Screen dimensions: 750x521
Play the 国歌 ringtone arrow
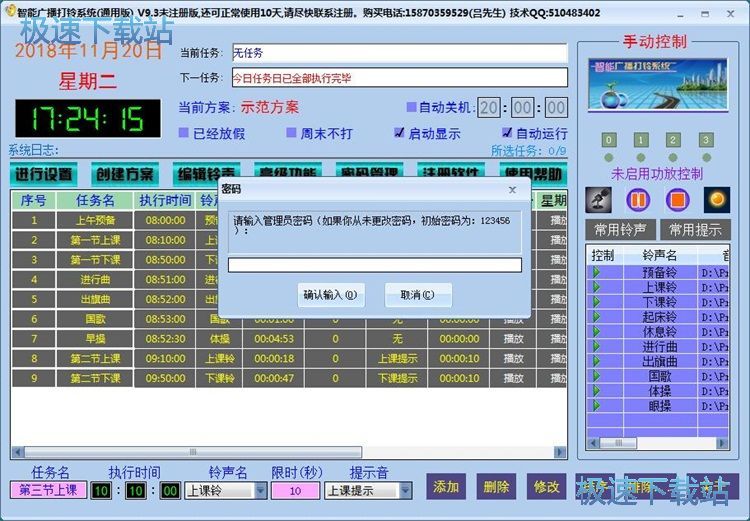[596, 376]
